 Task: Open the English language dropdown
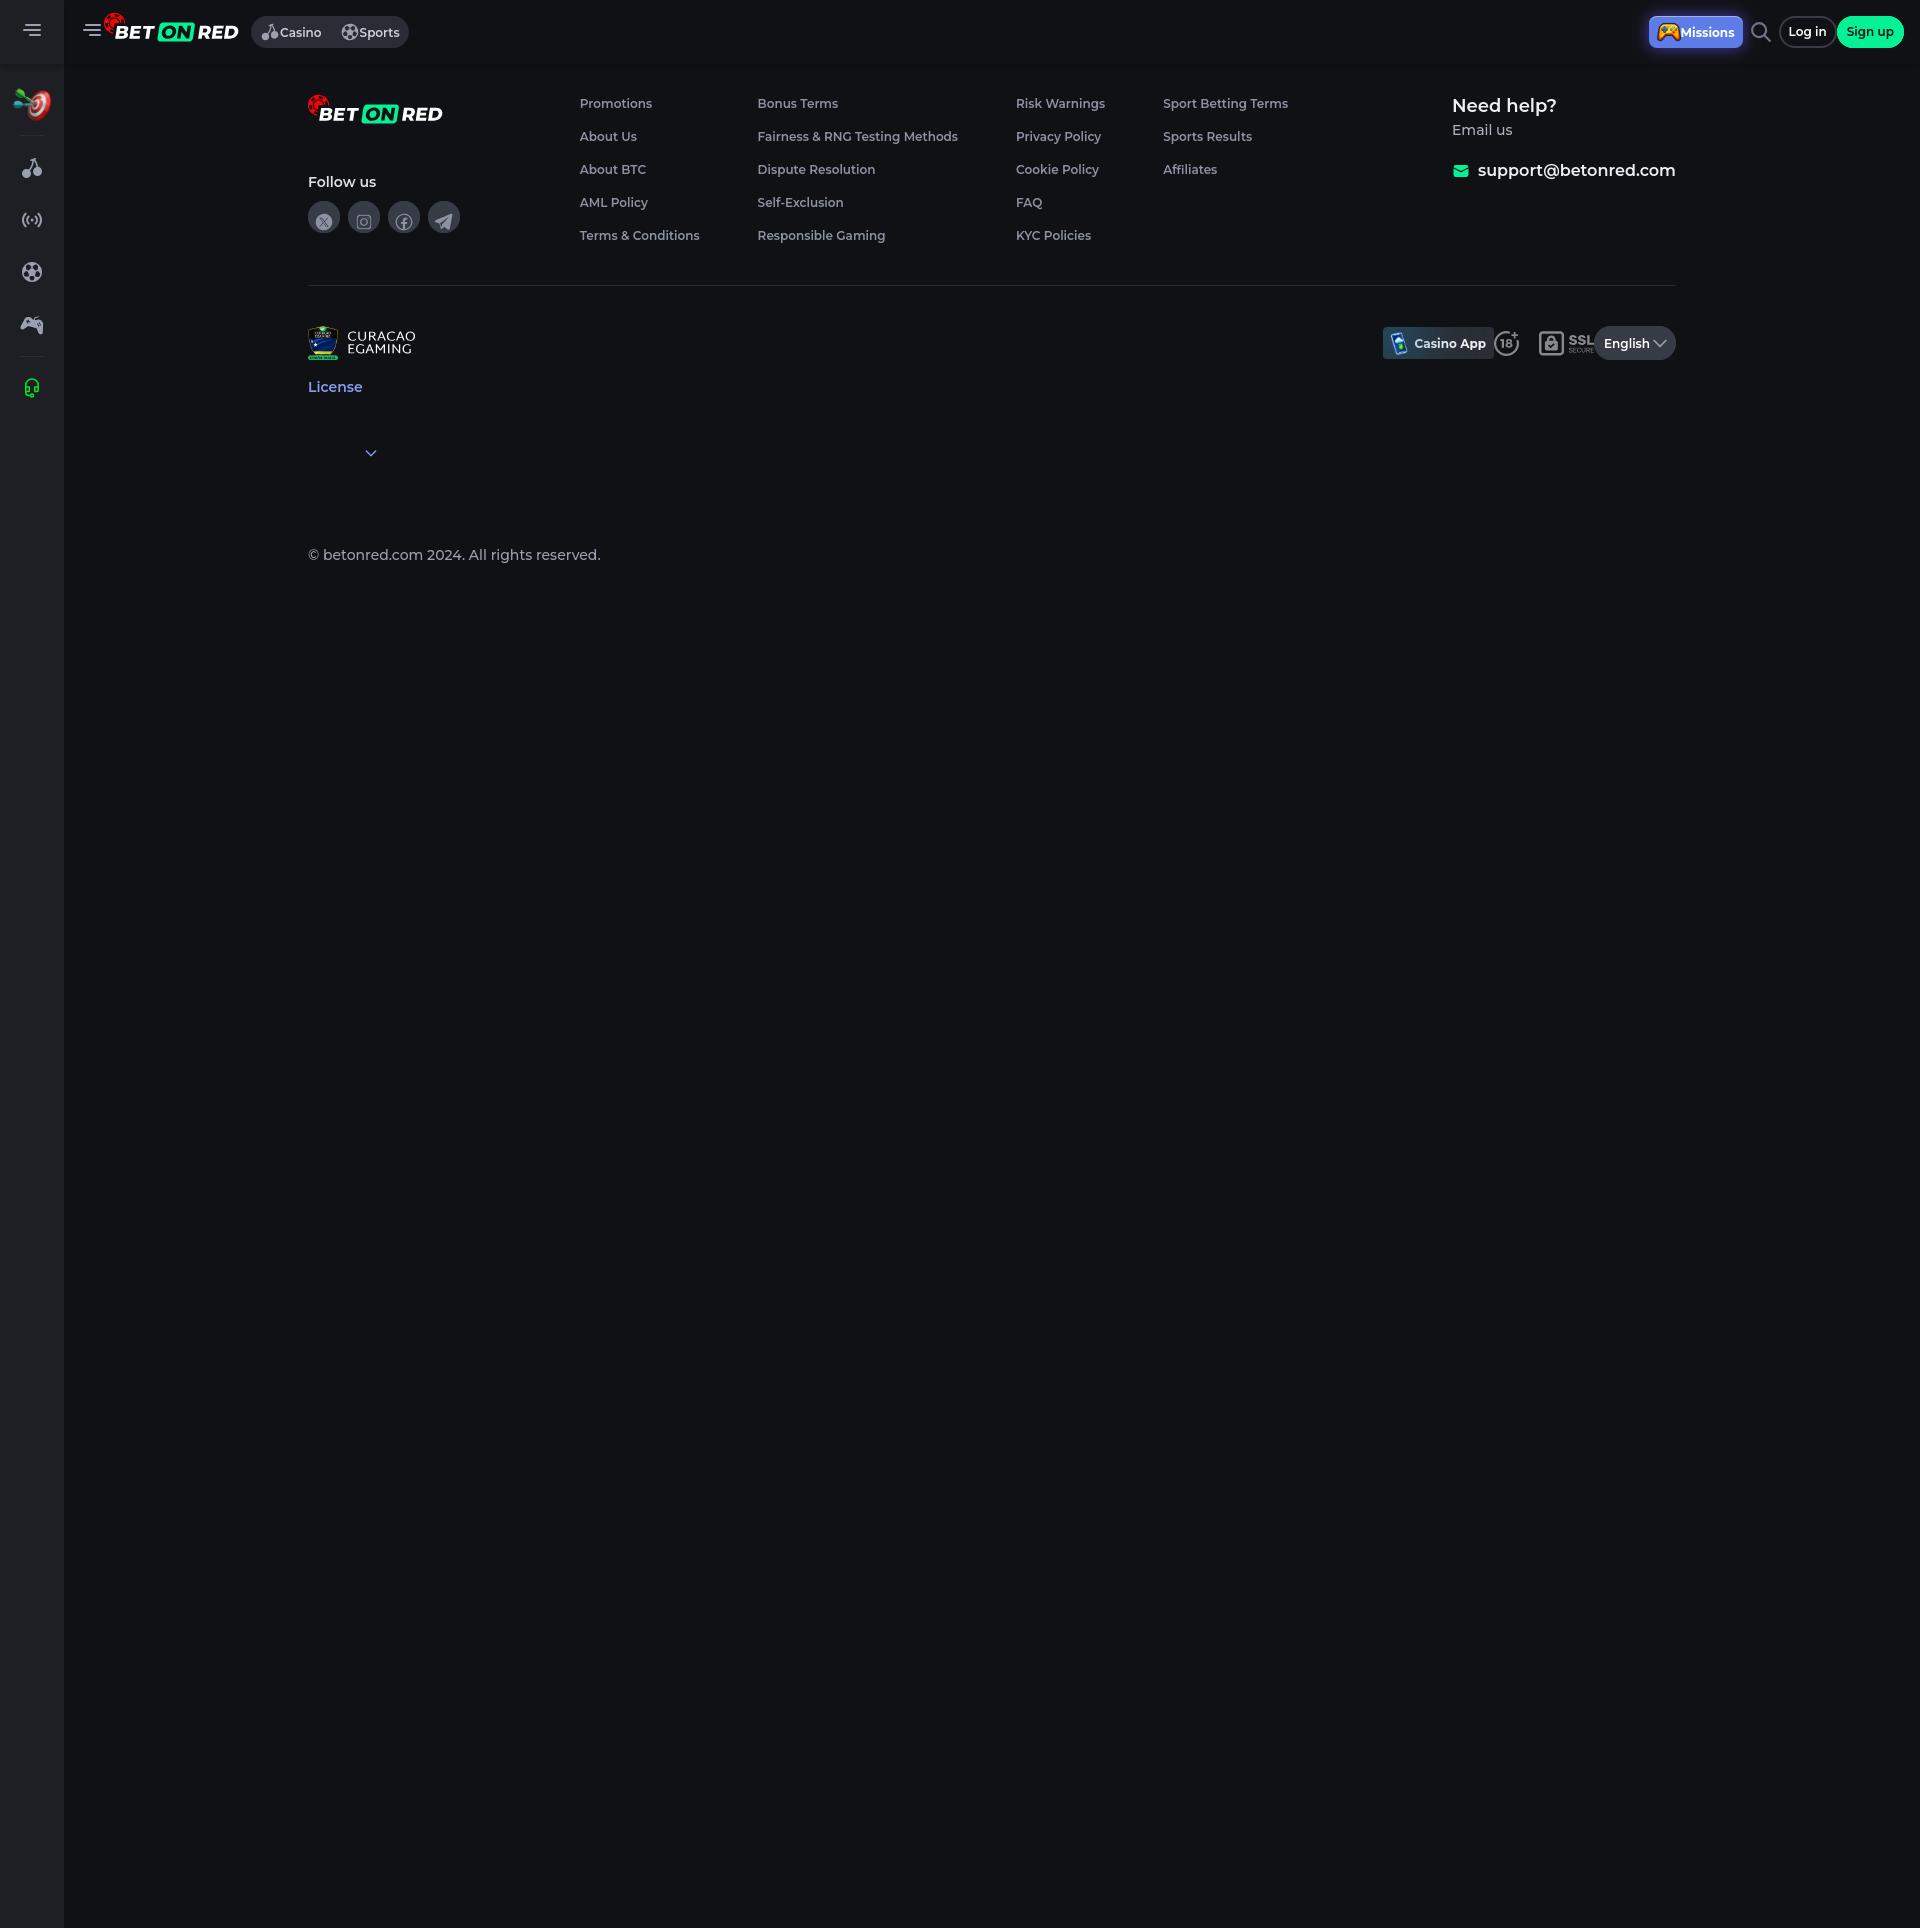coord(1635,343)
